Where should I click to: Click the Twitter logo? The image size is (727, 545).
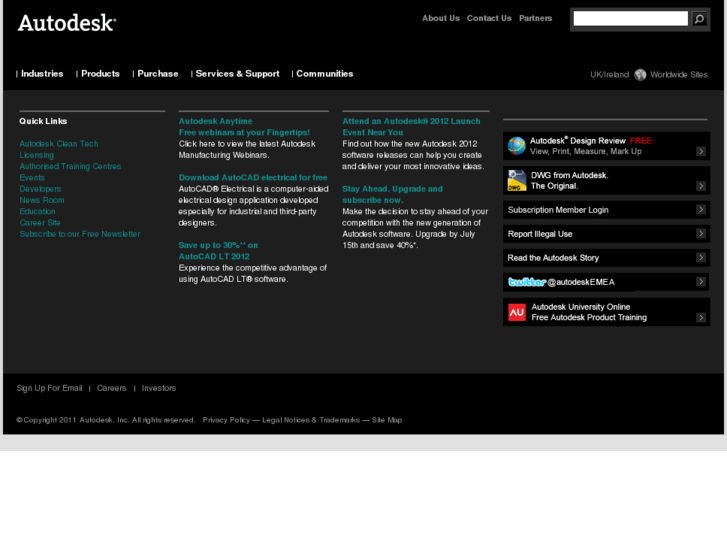[527, 282]
